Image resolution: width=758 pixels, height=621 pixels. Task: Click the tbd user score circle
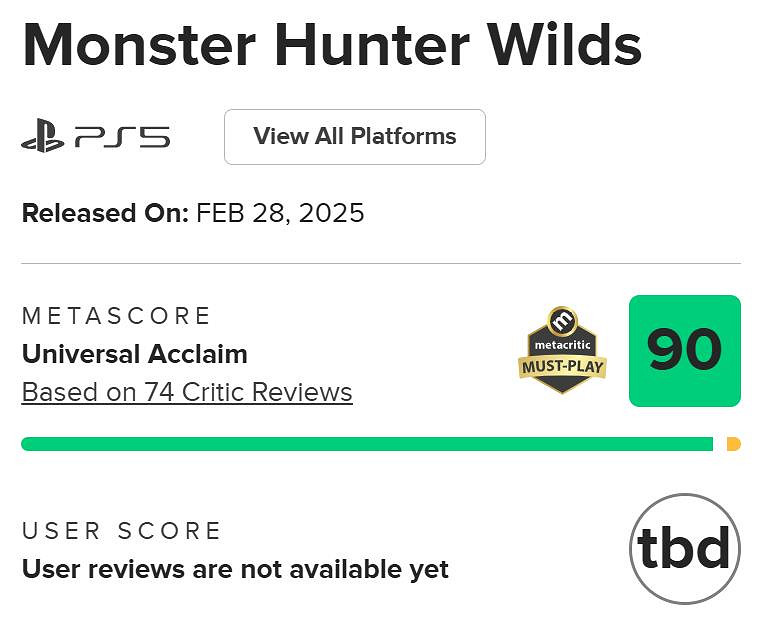(x=685, y=548)
